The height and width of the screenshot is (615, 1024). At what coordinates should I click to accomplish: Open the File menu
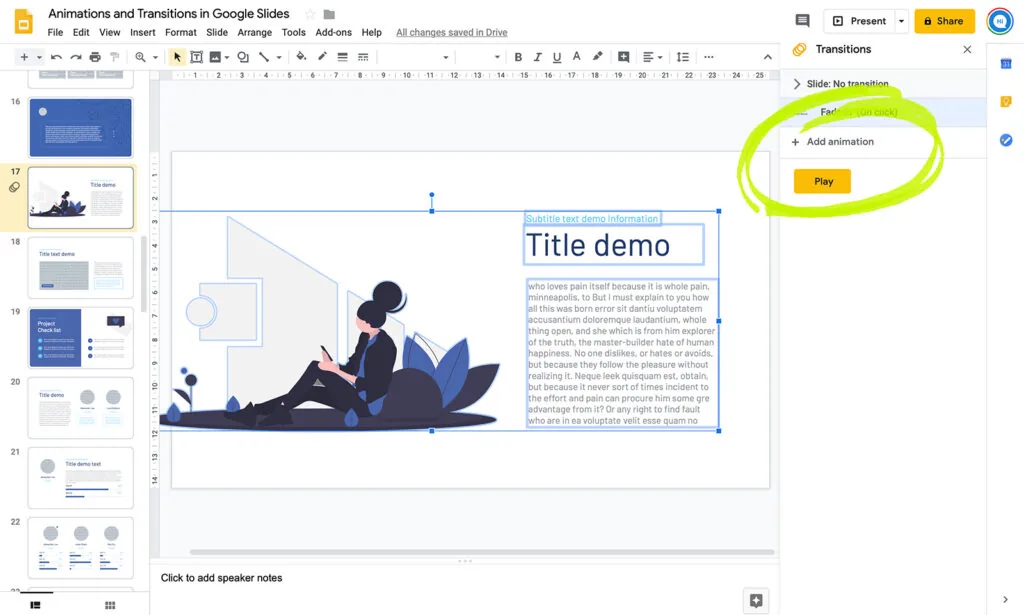tap(56, 32)
